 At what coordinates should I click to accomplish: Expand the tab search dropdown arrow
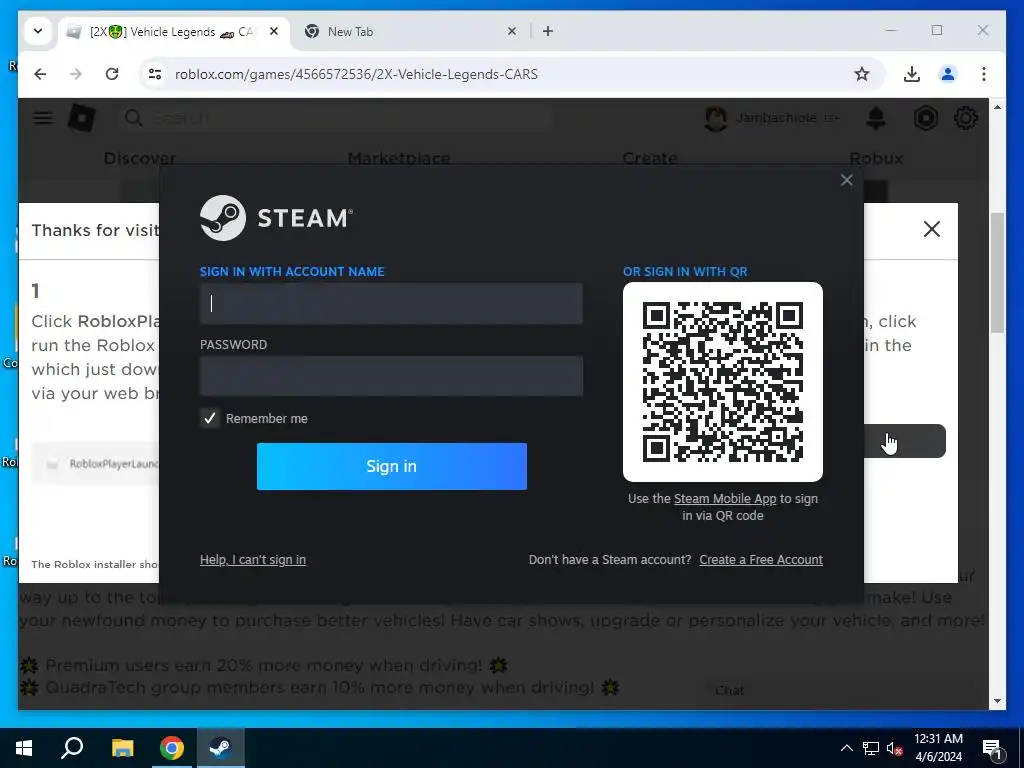(38, 31)
